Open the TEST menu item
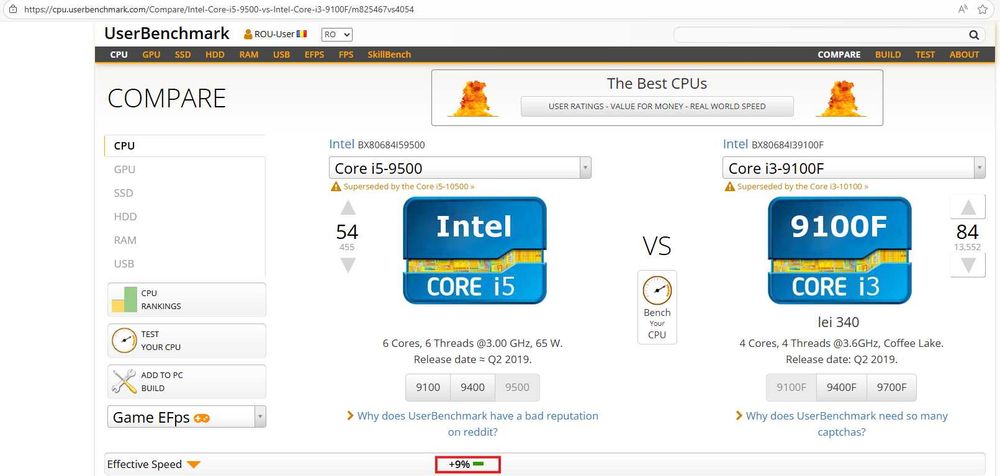Image resolution: width=1000 pixels, height=476 pixels. pyautogui.click(x=925, y=55)
